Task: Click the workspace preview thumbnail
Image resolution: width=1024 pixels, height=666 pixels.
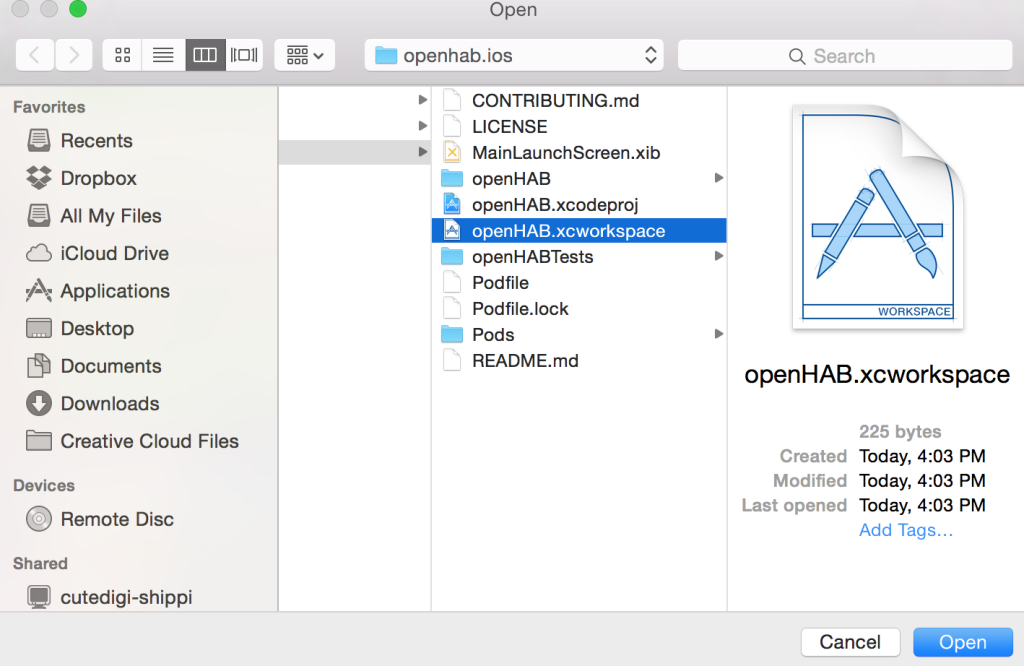Action: tap(877, 215)
